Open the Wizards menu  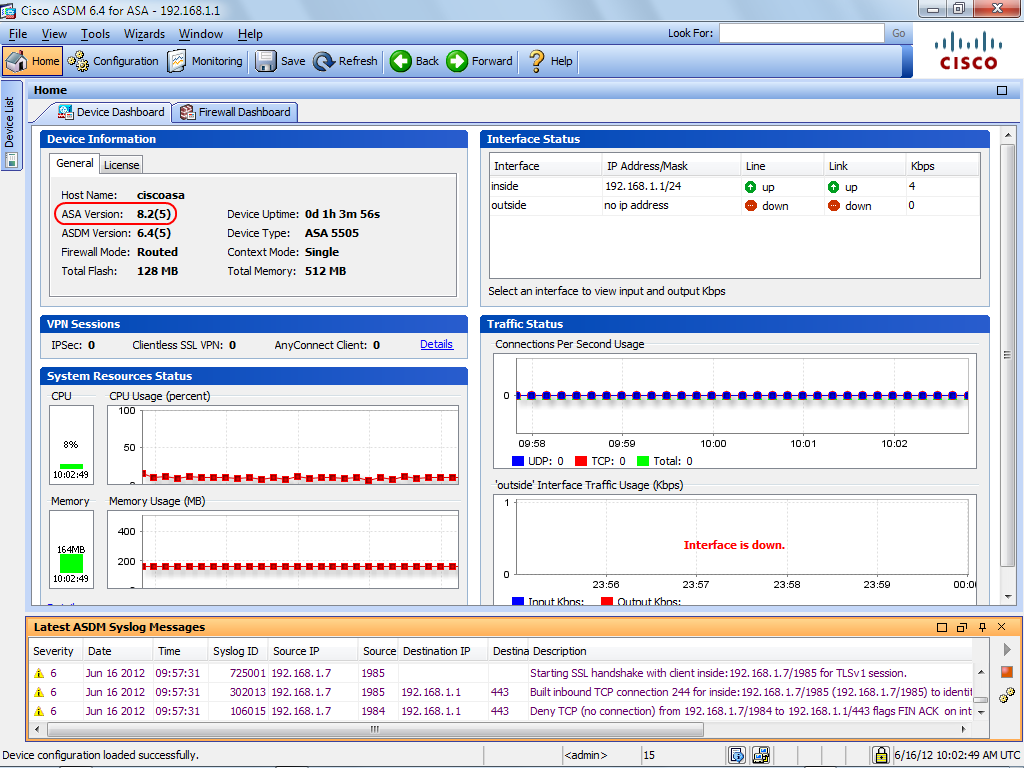[x=144, y=34]
